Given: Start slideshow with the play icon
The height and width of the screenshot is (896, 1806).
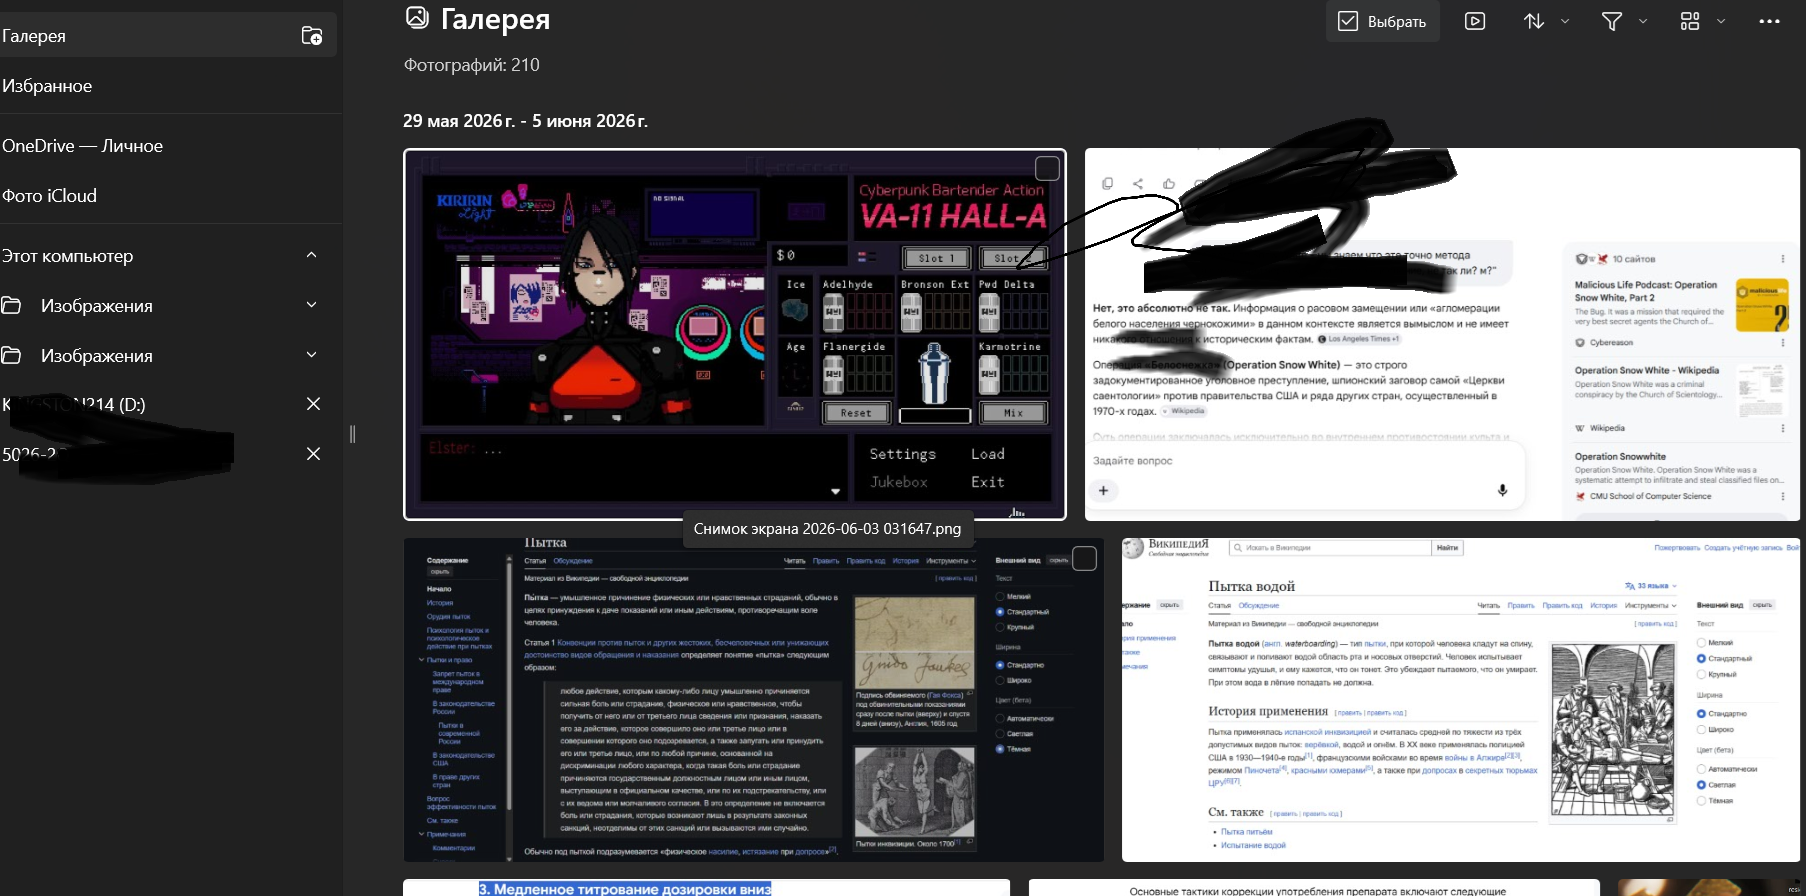Looking at the screenshot, I should pos(1475,21).
